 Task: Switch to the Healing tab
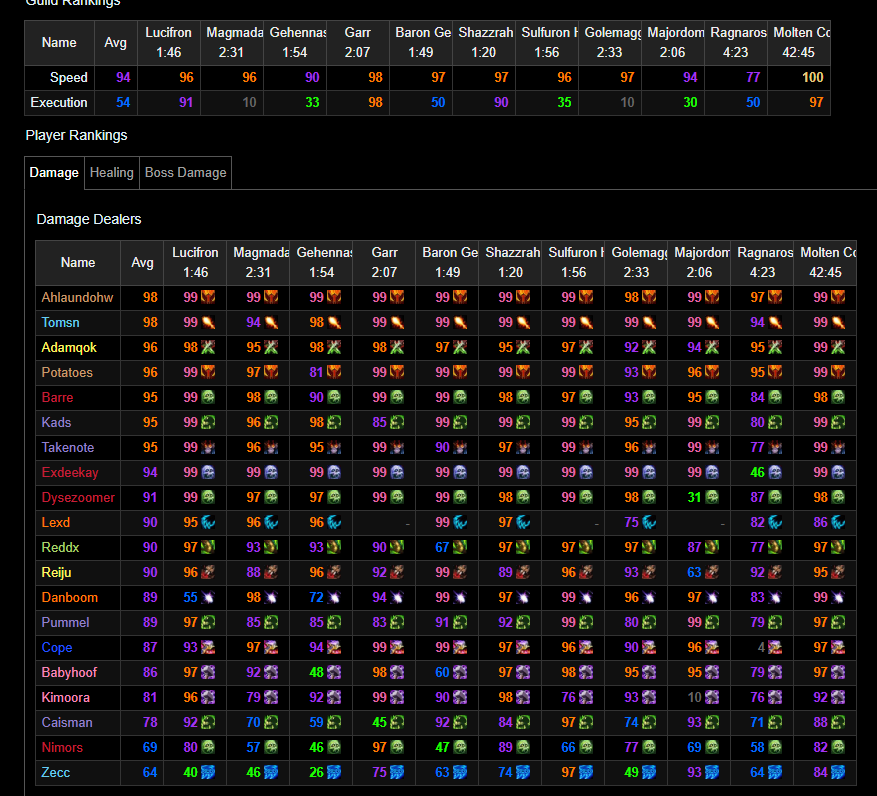112,172
